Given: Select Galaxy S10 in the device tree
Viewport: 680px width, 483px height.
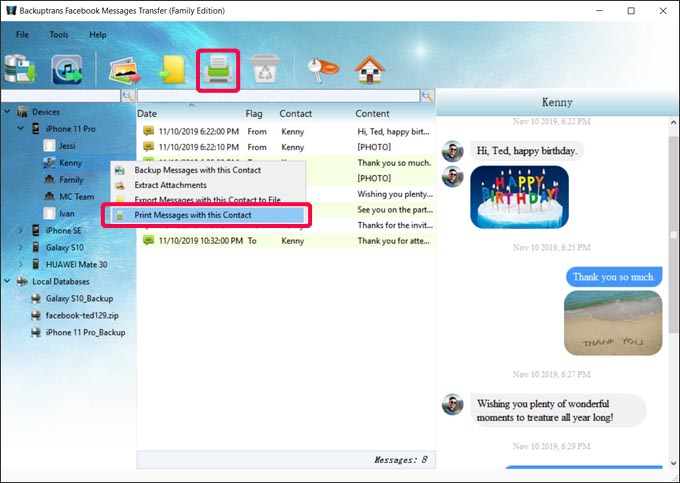Looking at the screenshot, I should click(65, 247).
